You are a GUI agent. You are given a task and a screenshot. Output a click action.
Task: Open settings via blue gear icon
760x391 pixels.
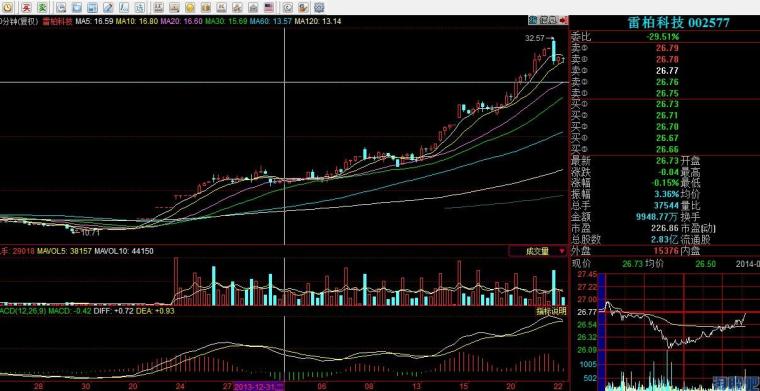click(x=319, y=7)
